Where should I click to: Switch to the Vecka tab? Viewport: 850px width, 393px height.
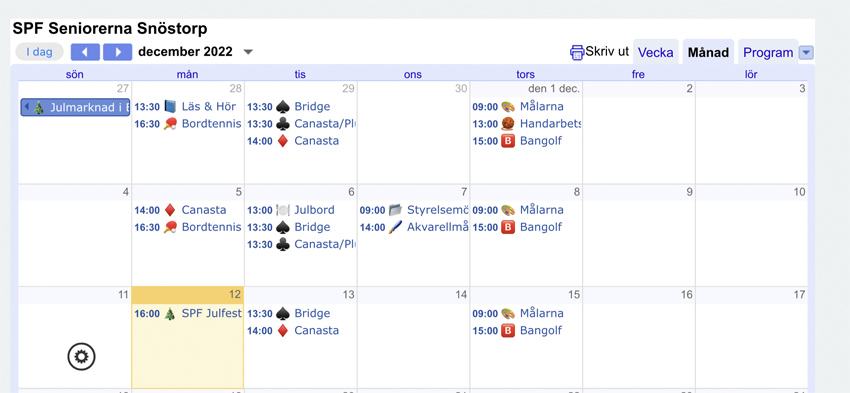click(x=655, y=53)
